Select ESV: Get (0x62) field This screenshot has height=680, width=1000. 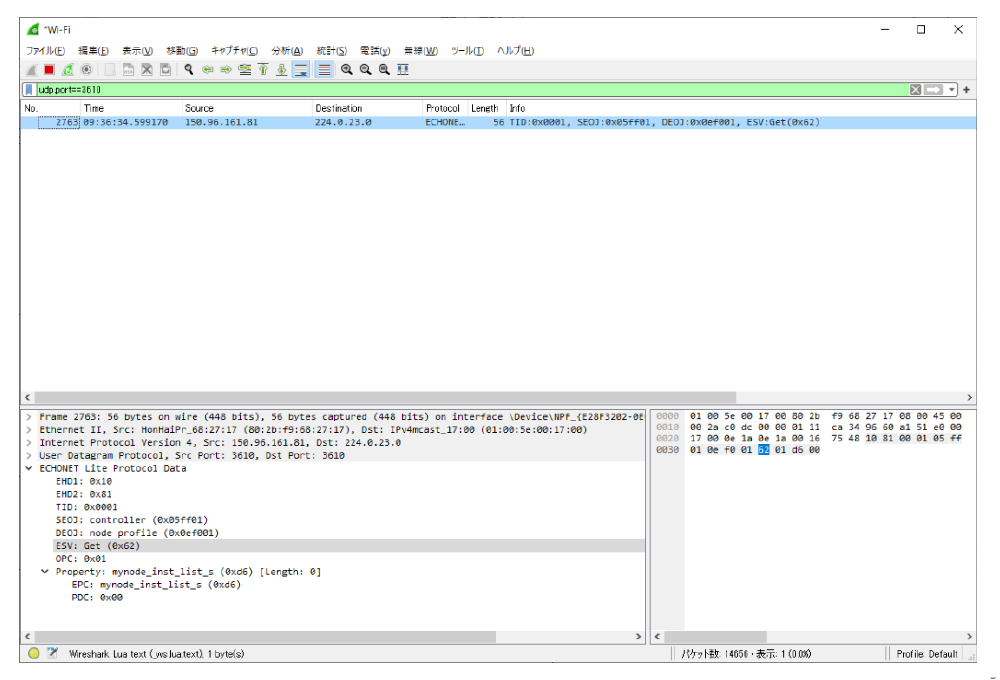(98, 546)
